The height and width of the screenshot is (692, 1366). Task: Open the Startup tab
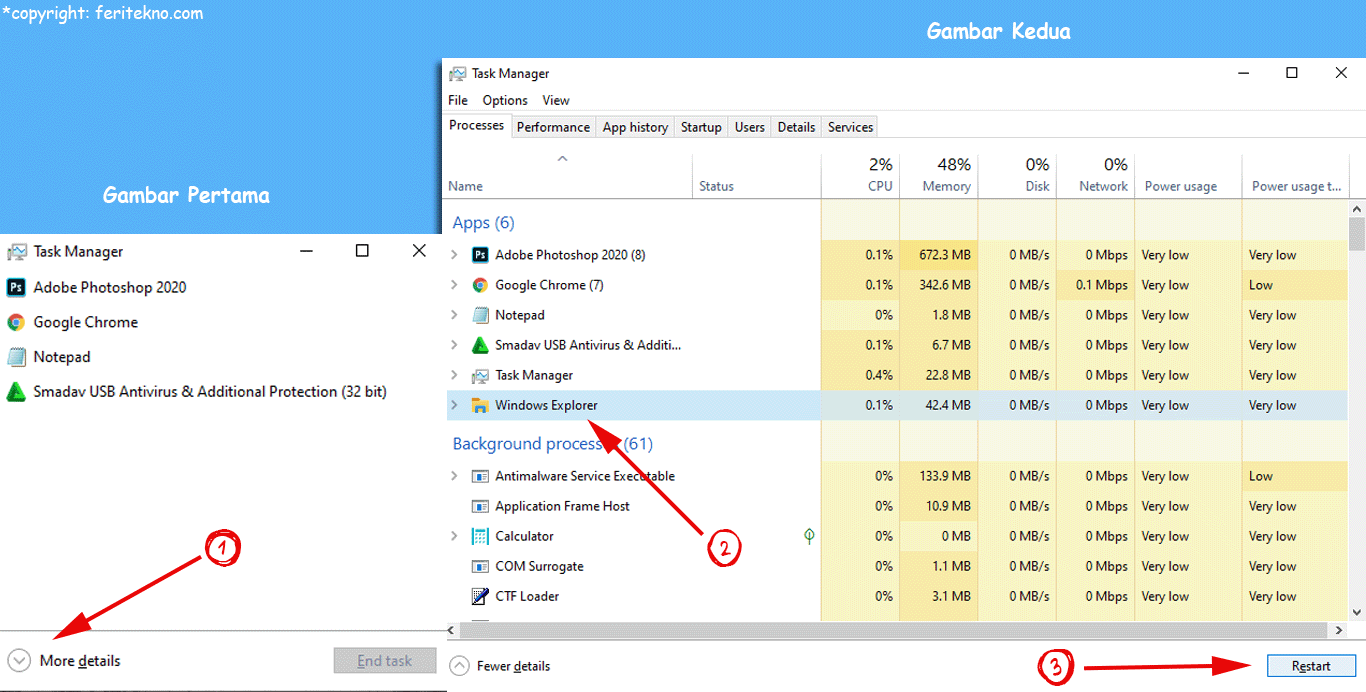pyautogui.click(x=701, y=127)
